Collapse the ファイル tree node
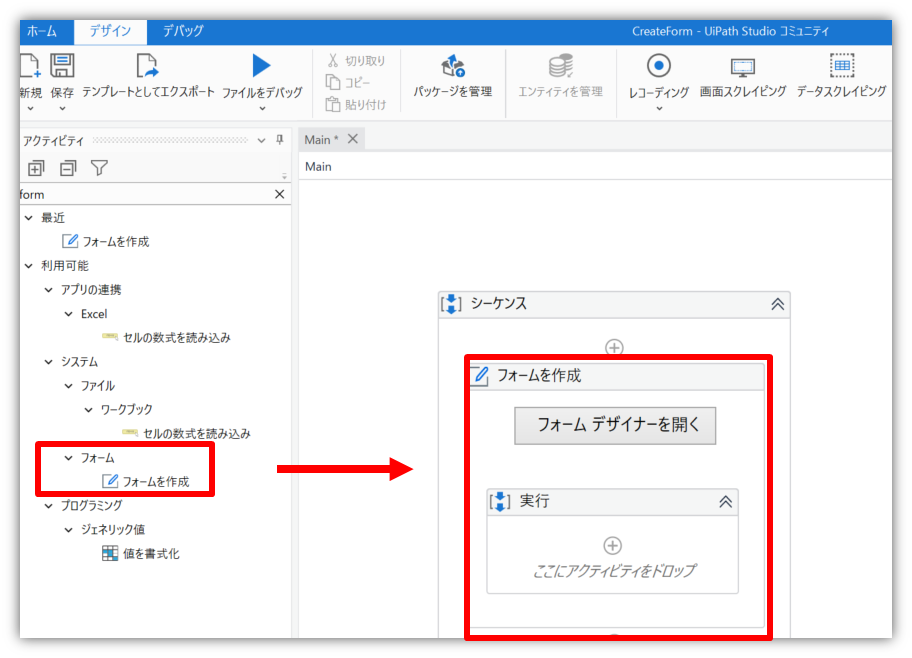This screenshot has height=658, width=912. coord(69,386)
